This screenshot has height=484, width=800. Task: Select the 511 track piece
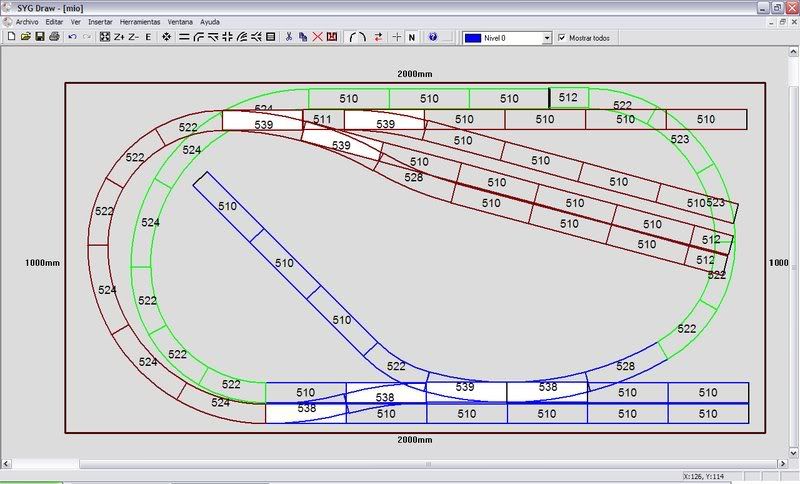(323, 119)
